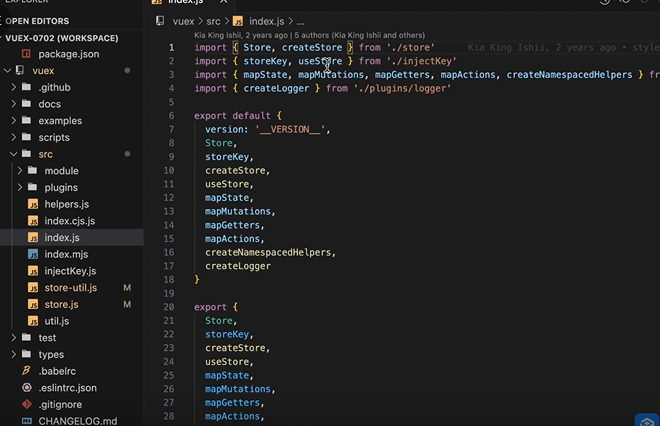
Task: Click 'export default' on line 6
Action: click(x=232, y=116)
